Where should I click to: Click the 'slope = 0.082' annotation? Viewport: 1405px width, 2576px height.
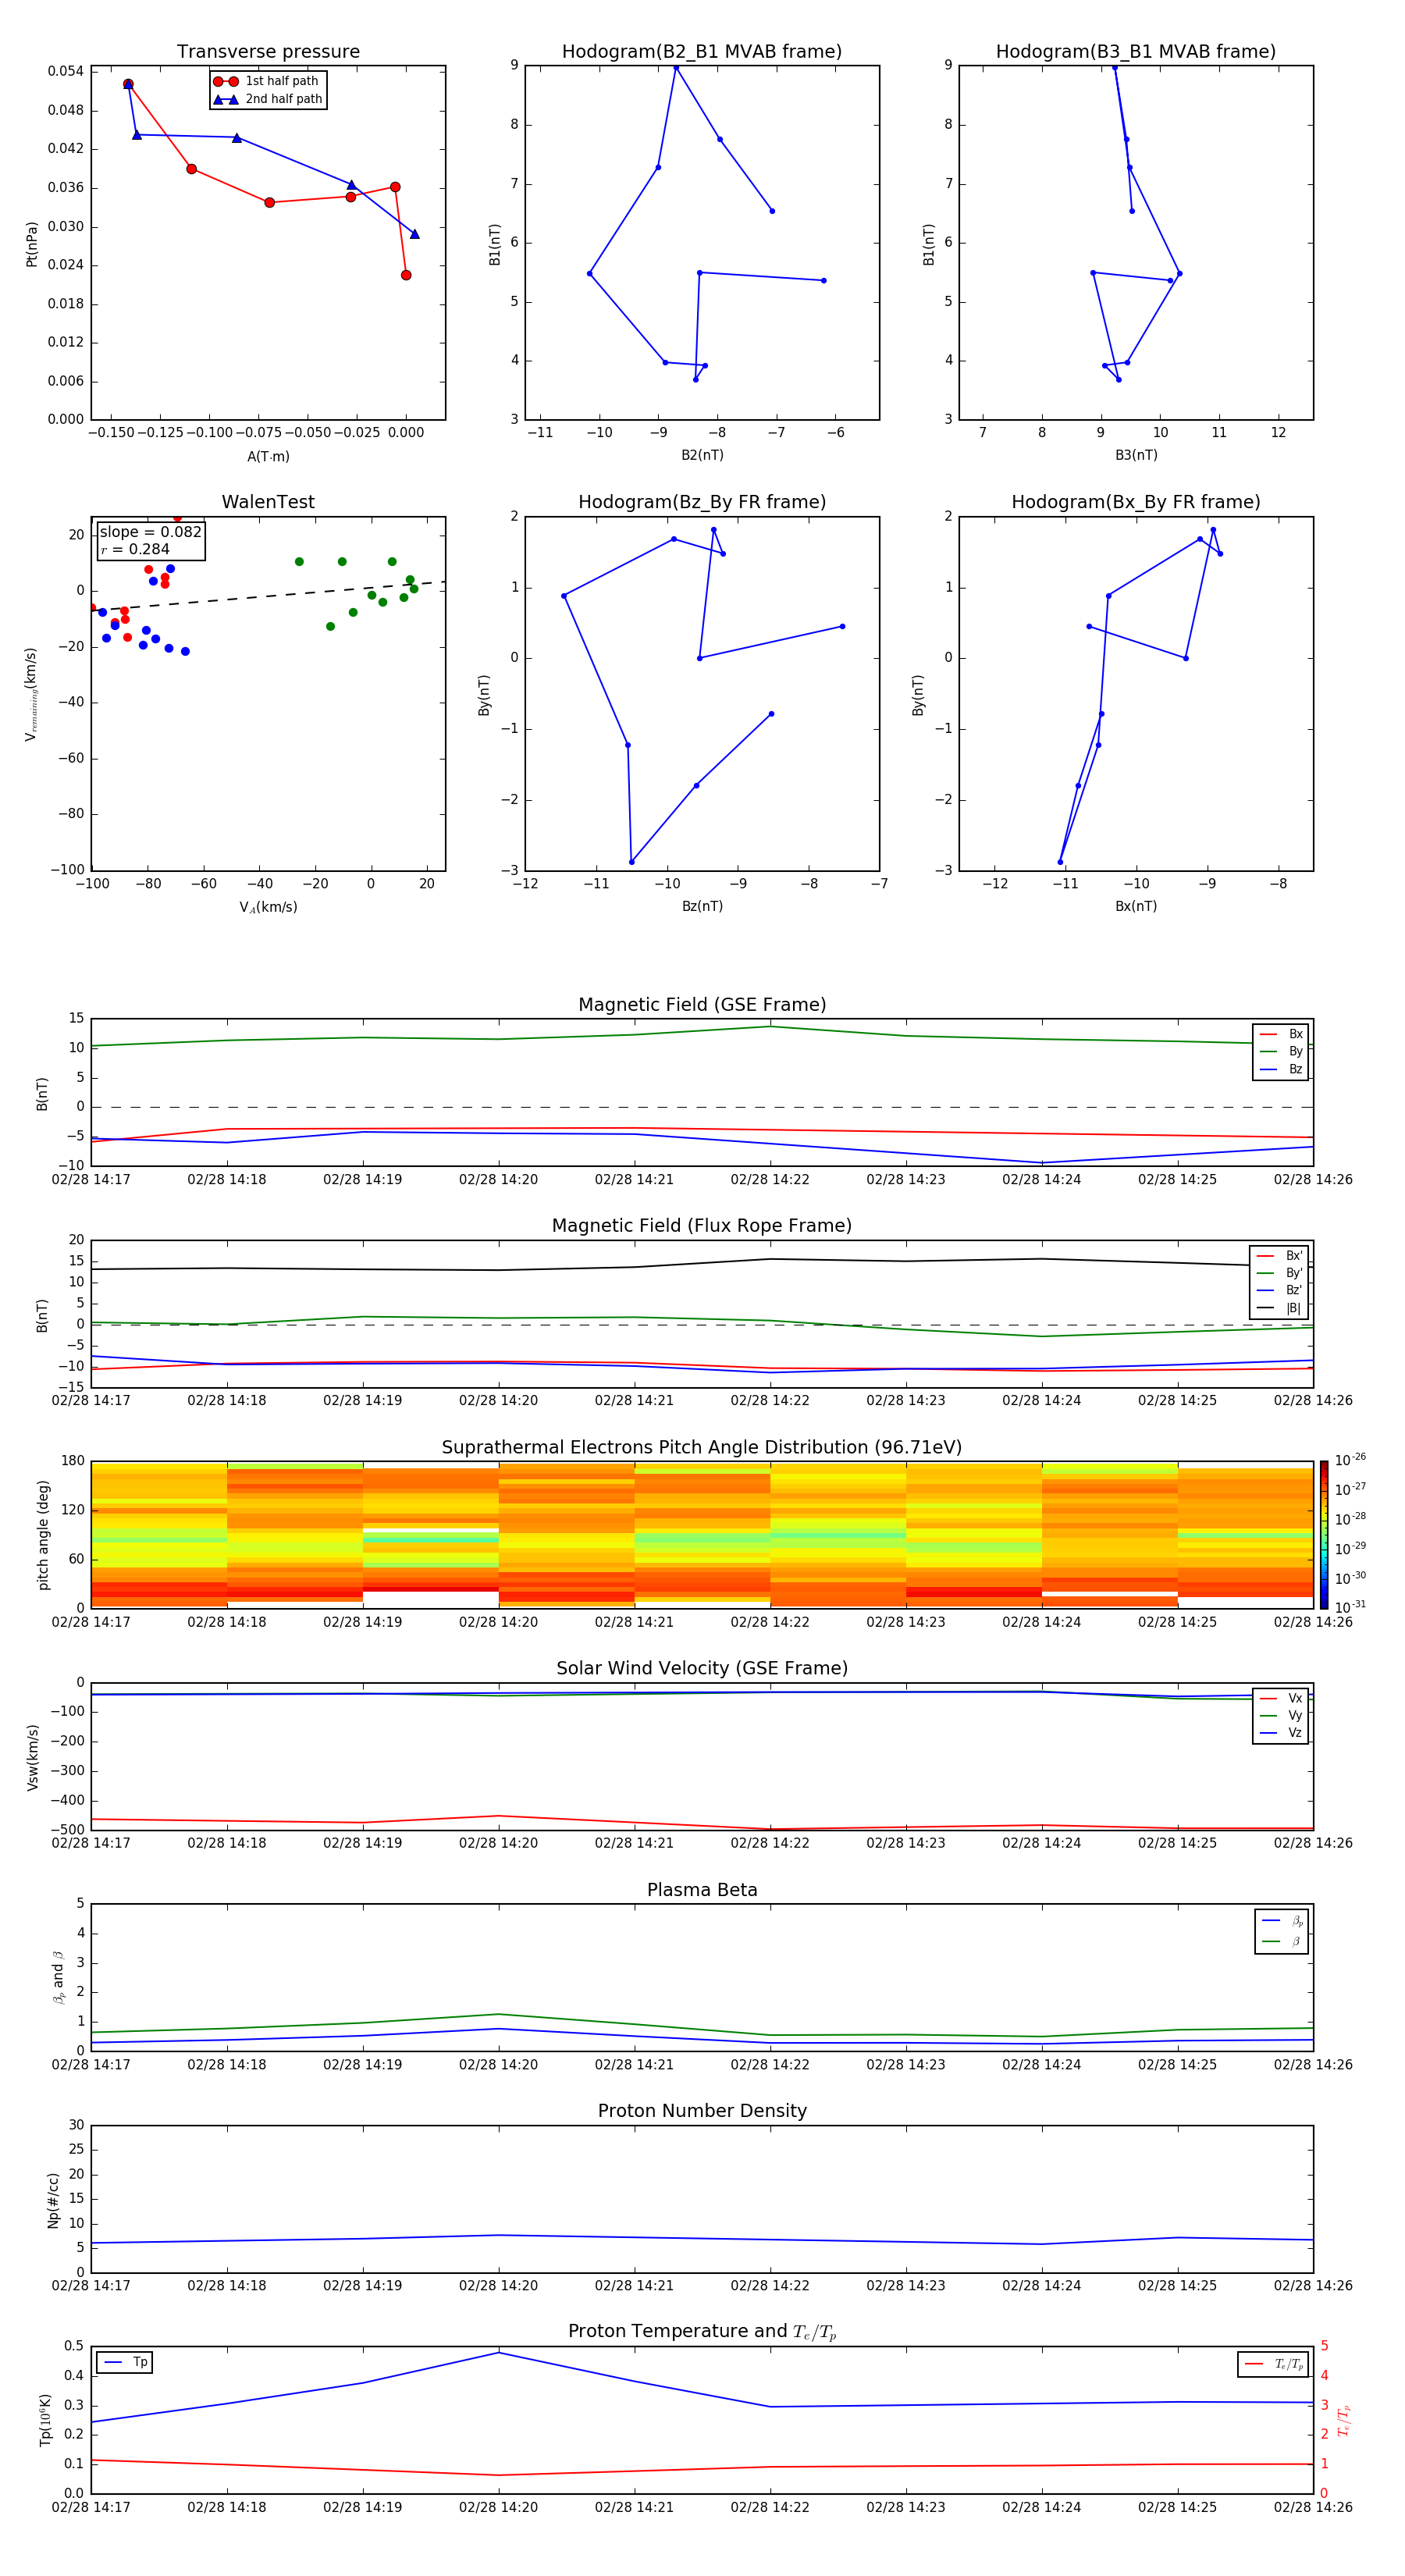coord(150,532)
